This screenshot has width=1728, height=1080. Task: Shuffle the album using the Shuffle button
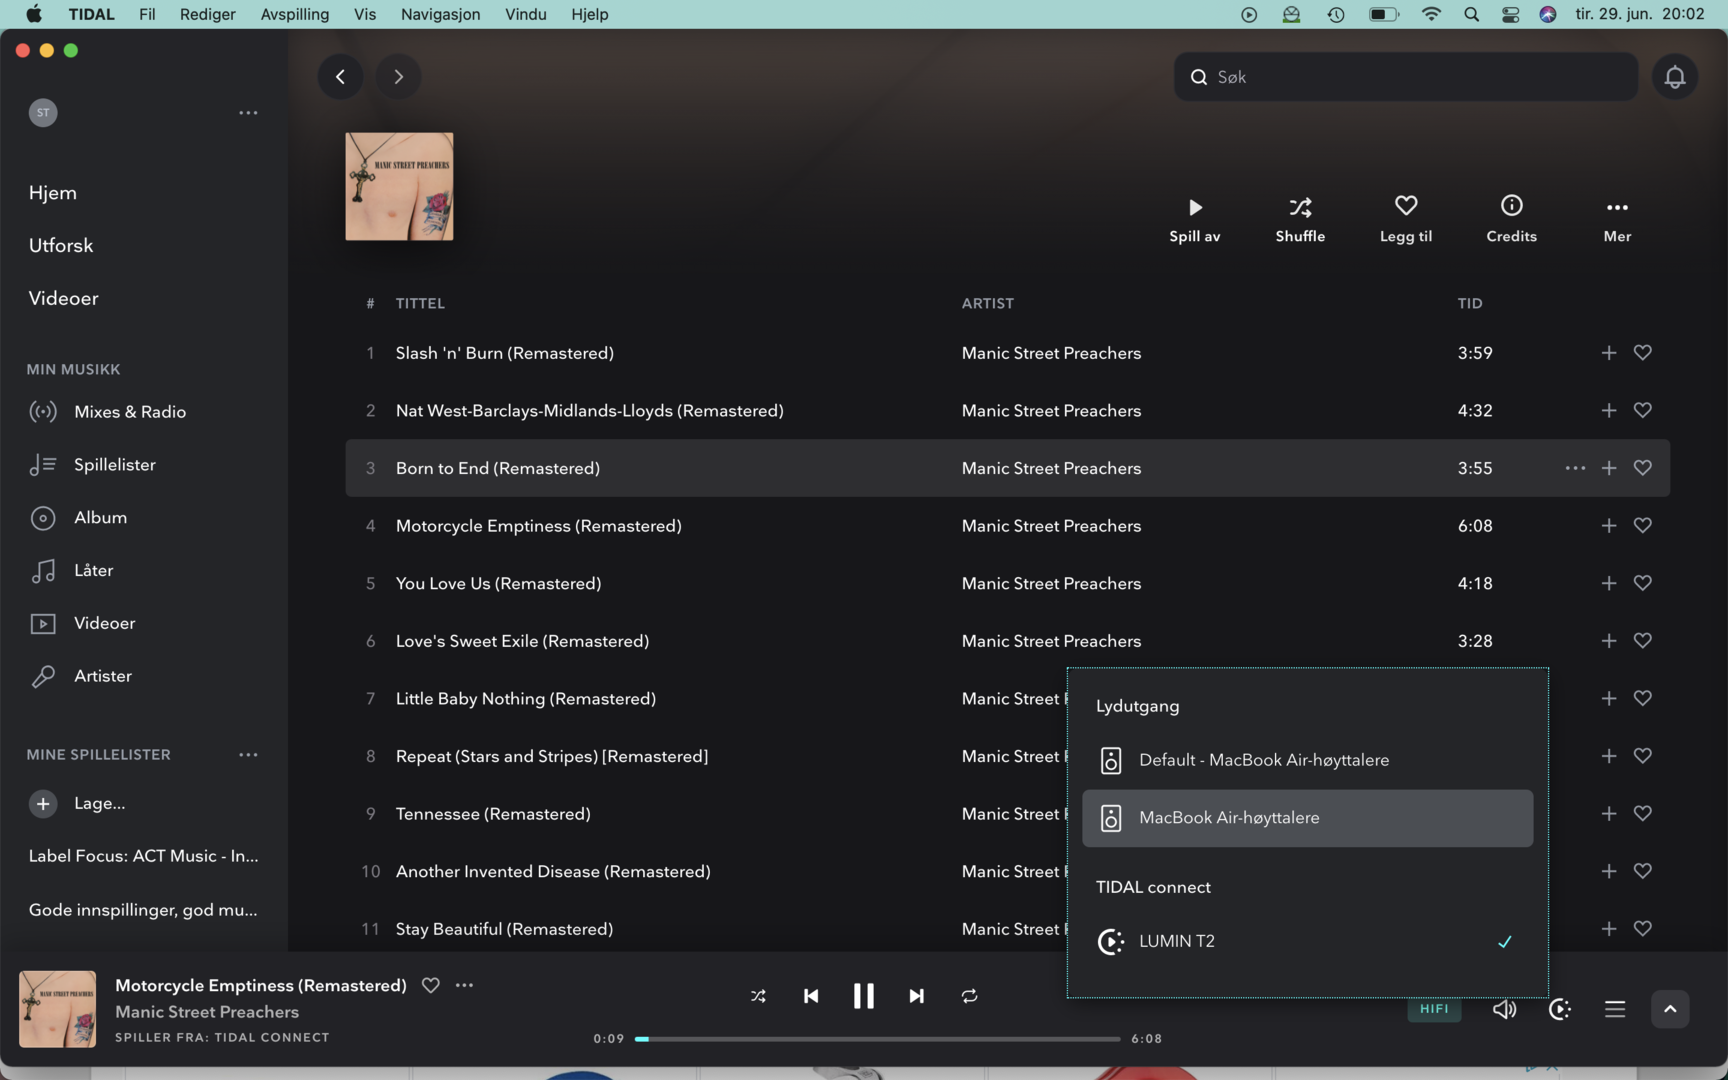(x=1300, y=218)
